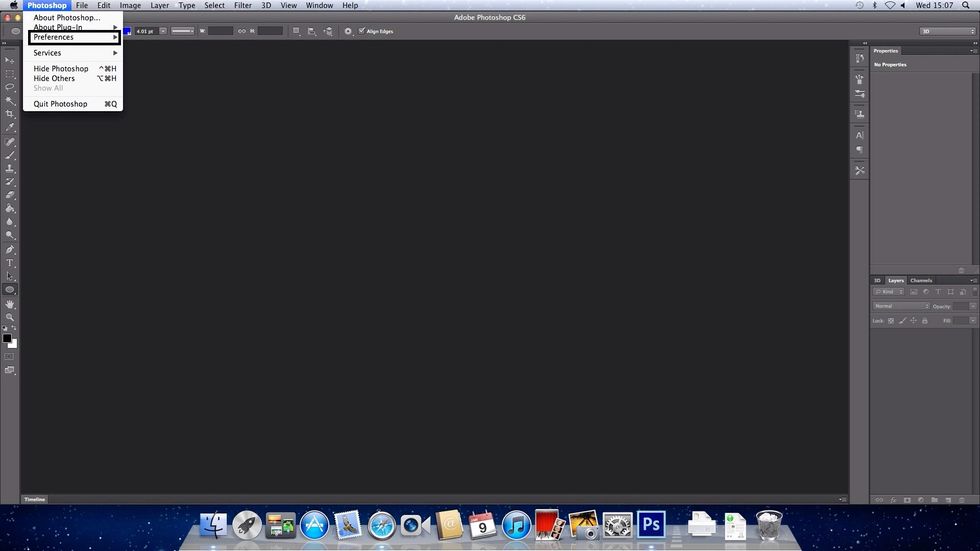Select the Crop tool
The image size is (980, 551).
9,114
